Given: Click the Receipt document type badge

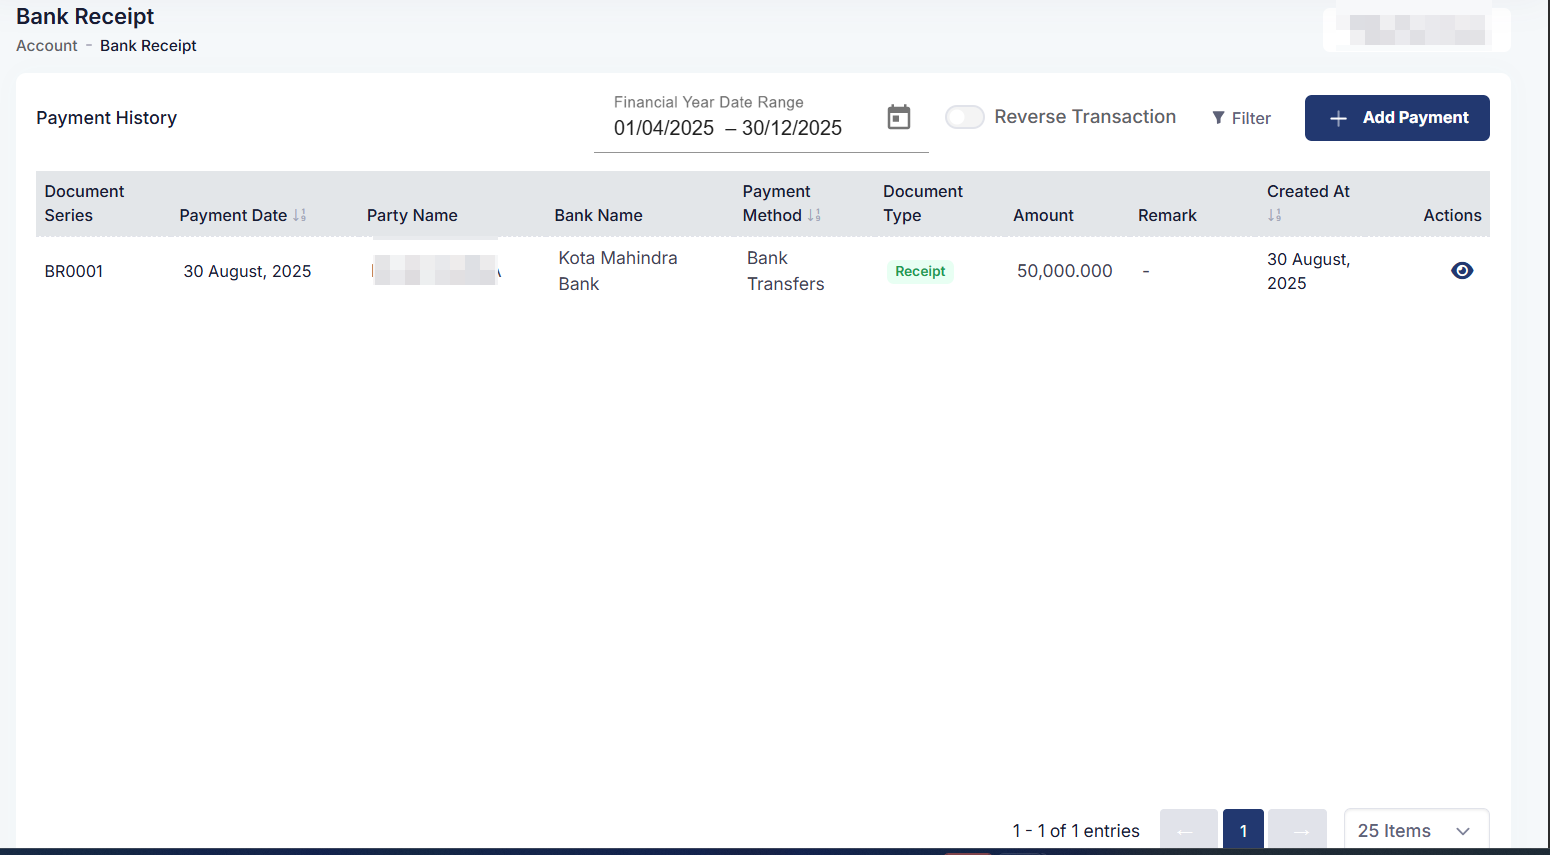Looking at the screenshot, I should pos(920,271).
